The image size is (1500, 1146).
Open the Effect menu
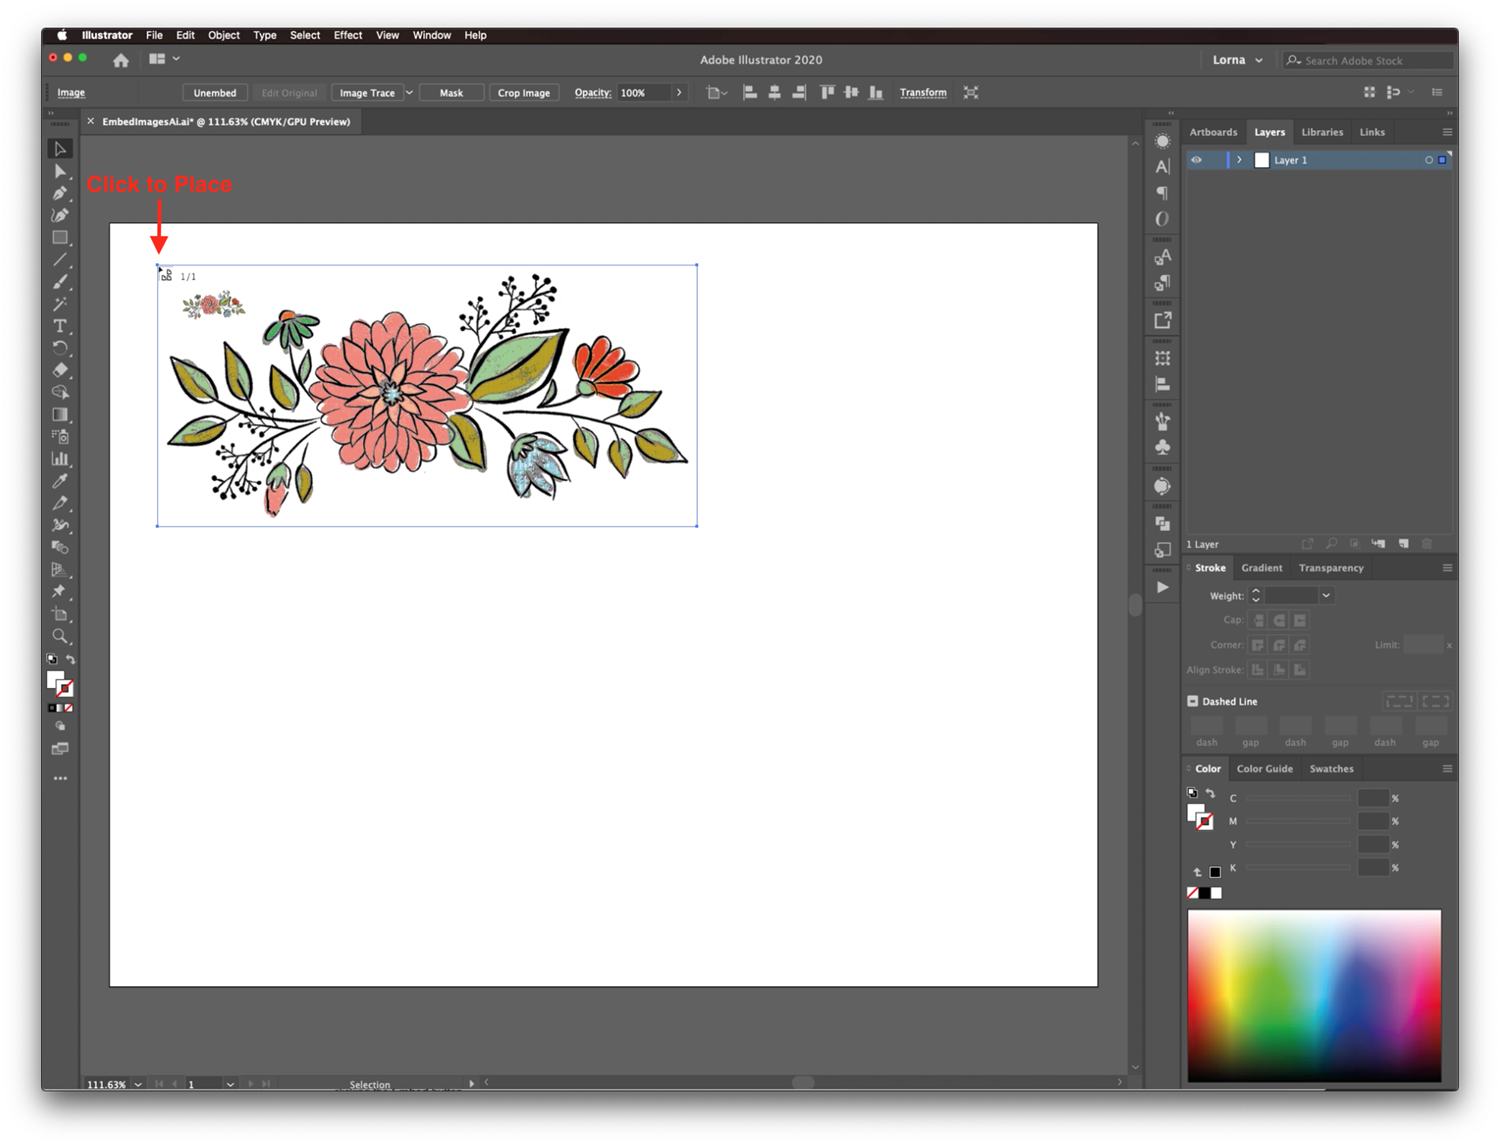pyautogui.click(x=348, y=35)
